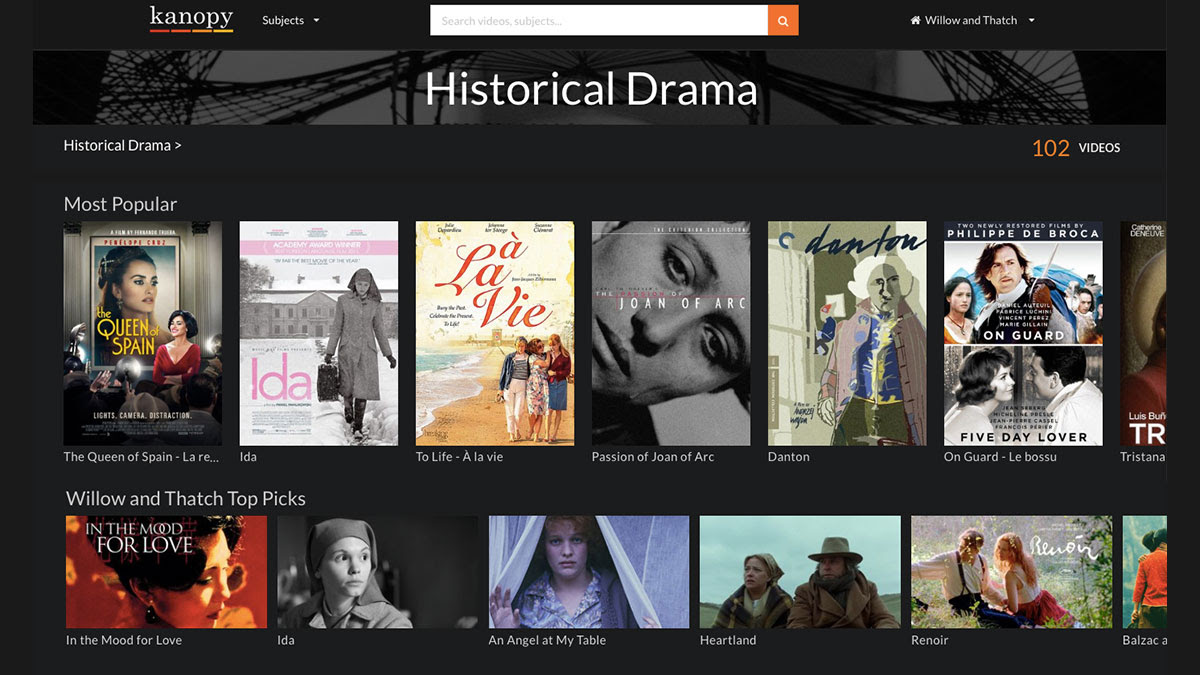Click the Willow and Thatch Top Picks heading
The image size is (1200, 675).
(x=186, y=498)
